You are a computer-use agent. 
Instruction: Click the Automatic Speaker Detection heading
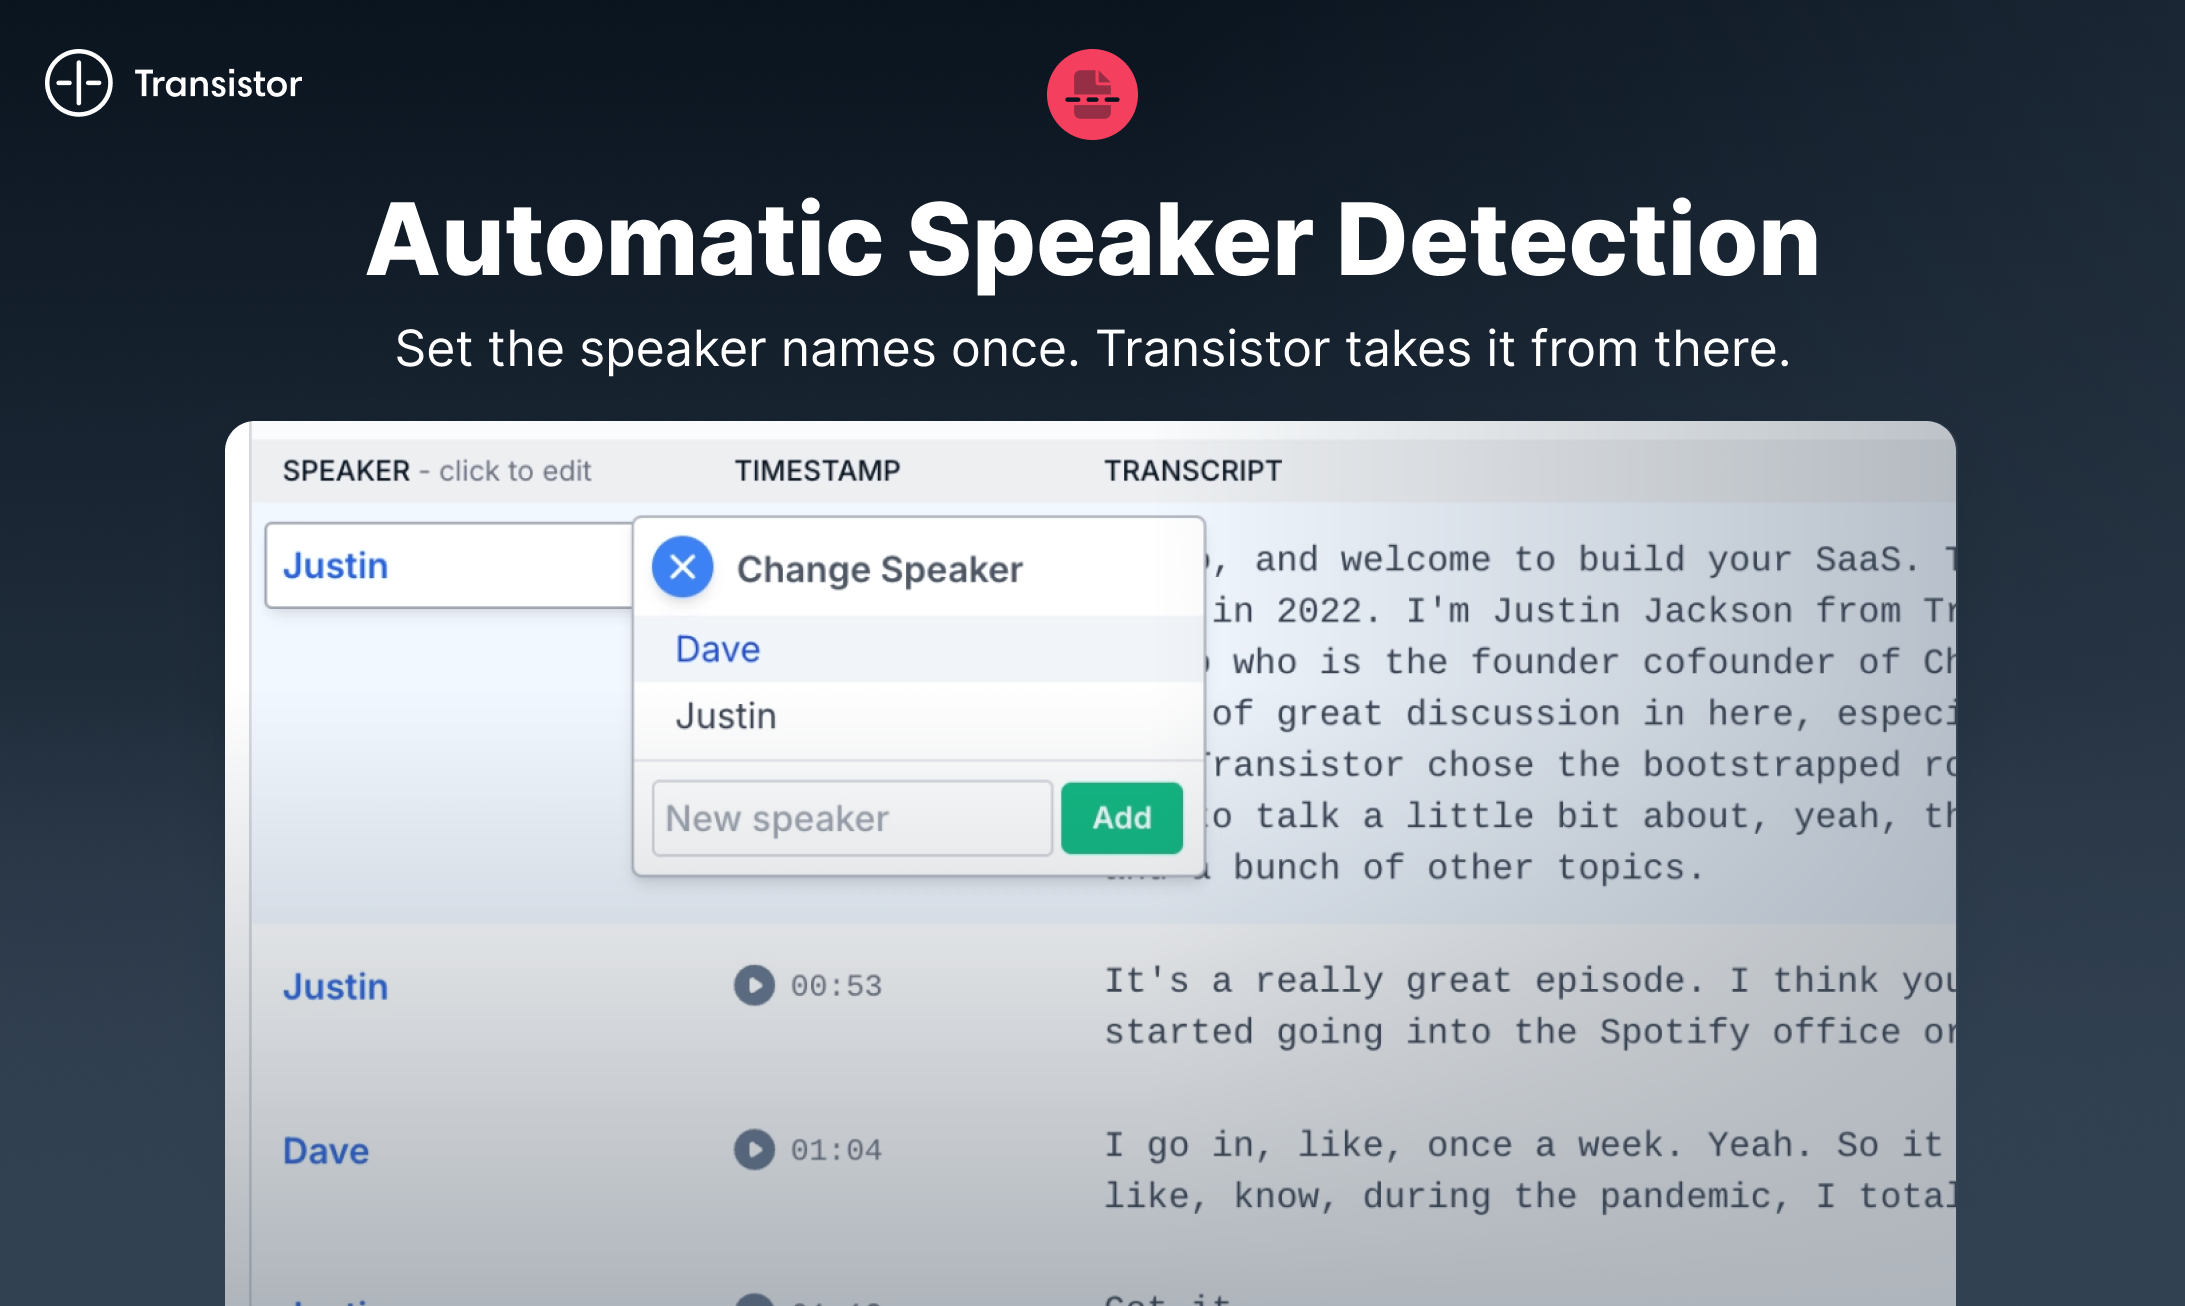click(x=1092, y=240)
